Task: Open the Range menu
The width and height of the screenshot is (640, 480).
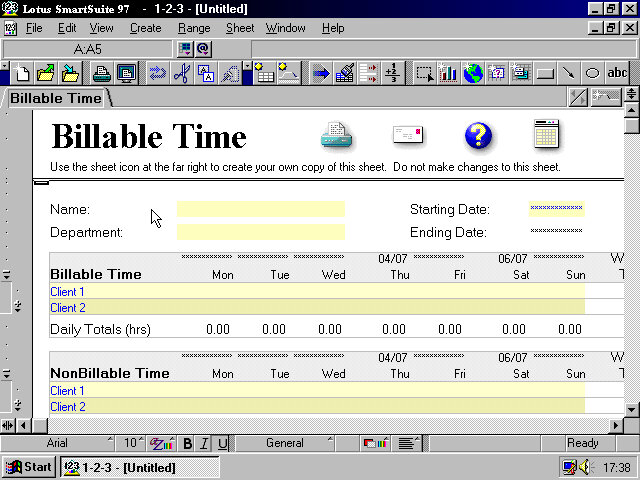Action: click(x=194, y=28)
